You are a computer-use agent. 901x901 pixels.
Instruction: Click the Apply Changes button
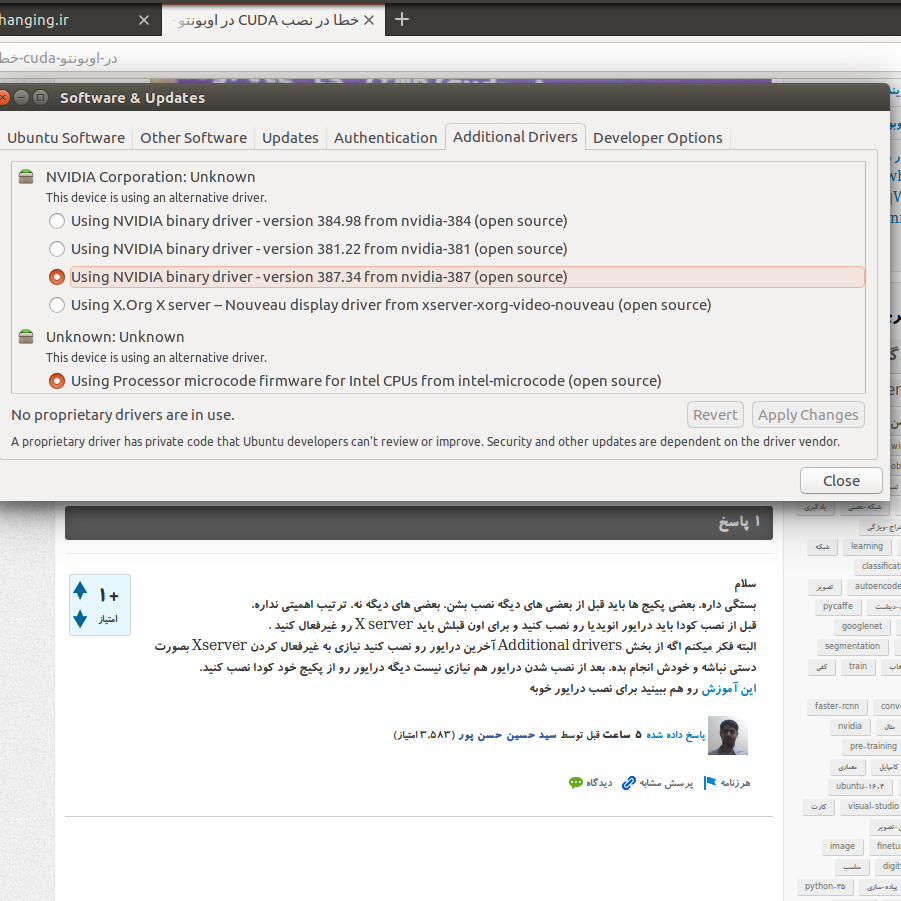point(808,415)
